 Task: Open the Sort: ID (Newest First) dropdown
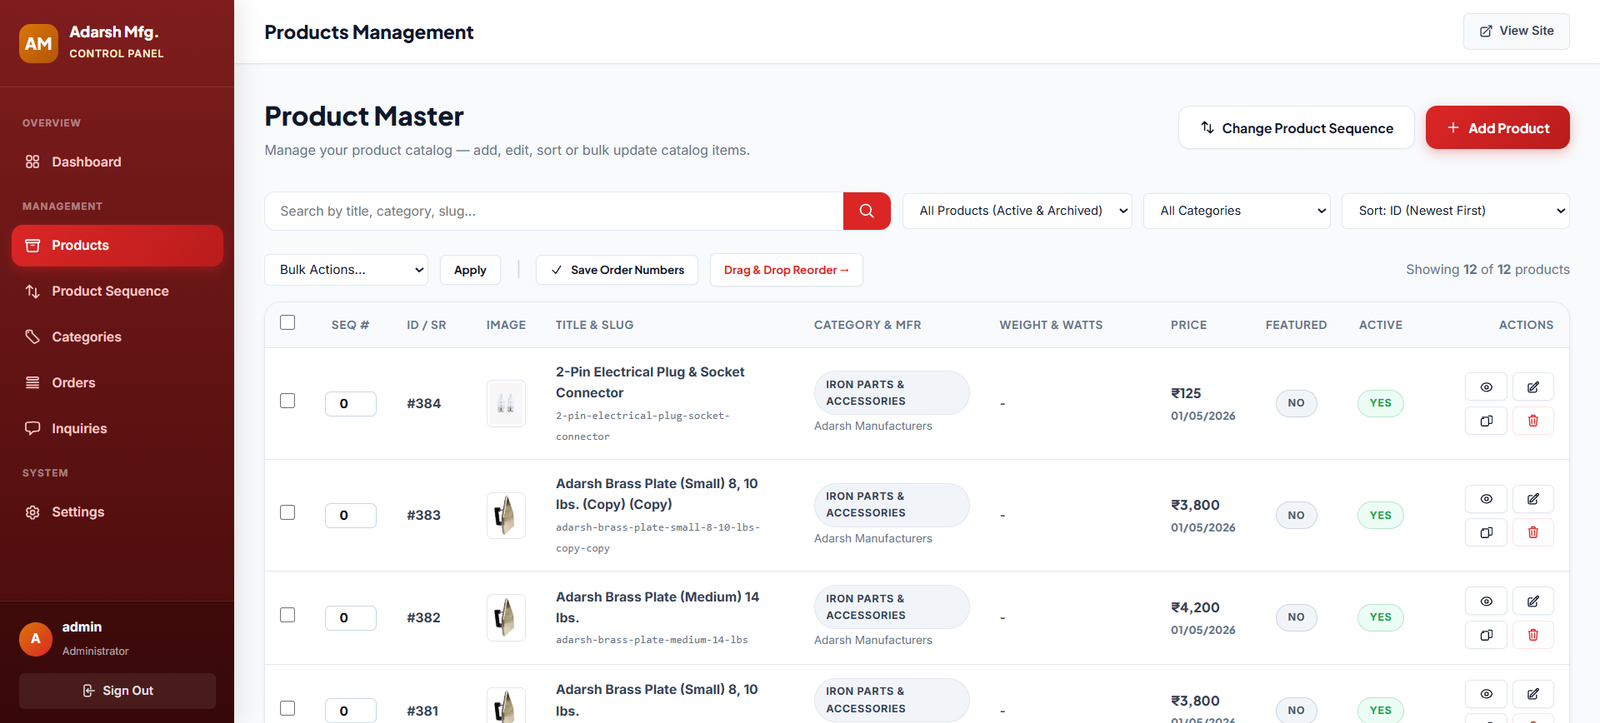(1456, 211)
